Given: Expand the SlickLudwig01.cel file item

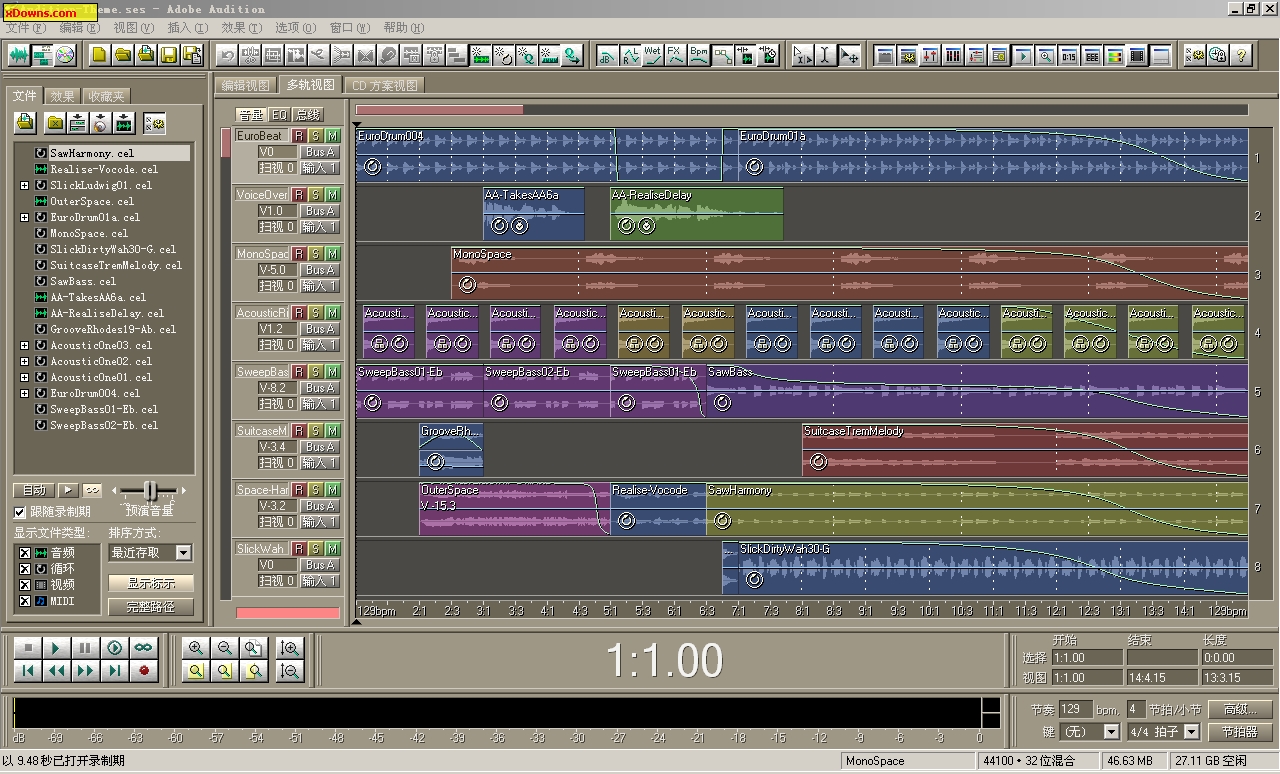Looking at the screenshot, I should (24, 185).
